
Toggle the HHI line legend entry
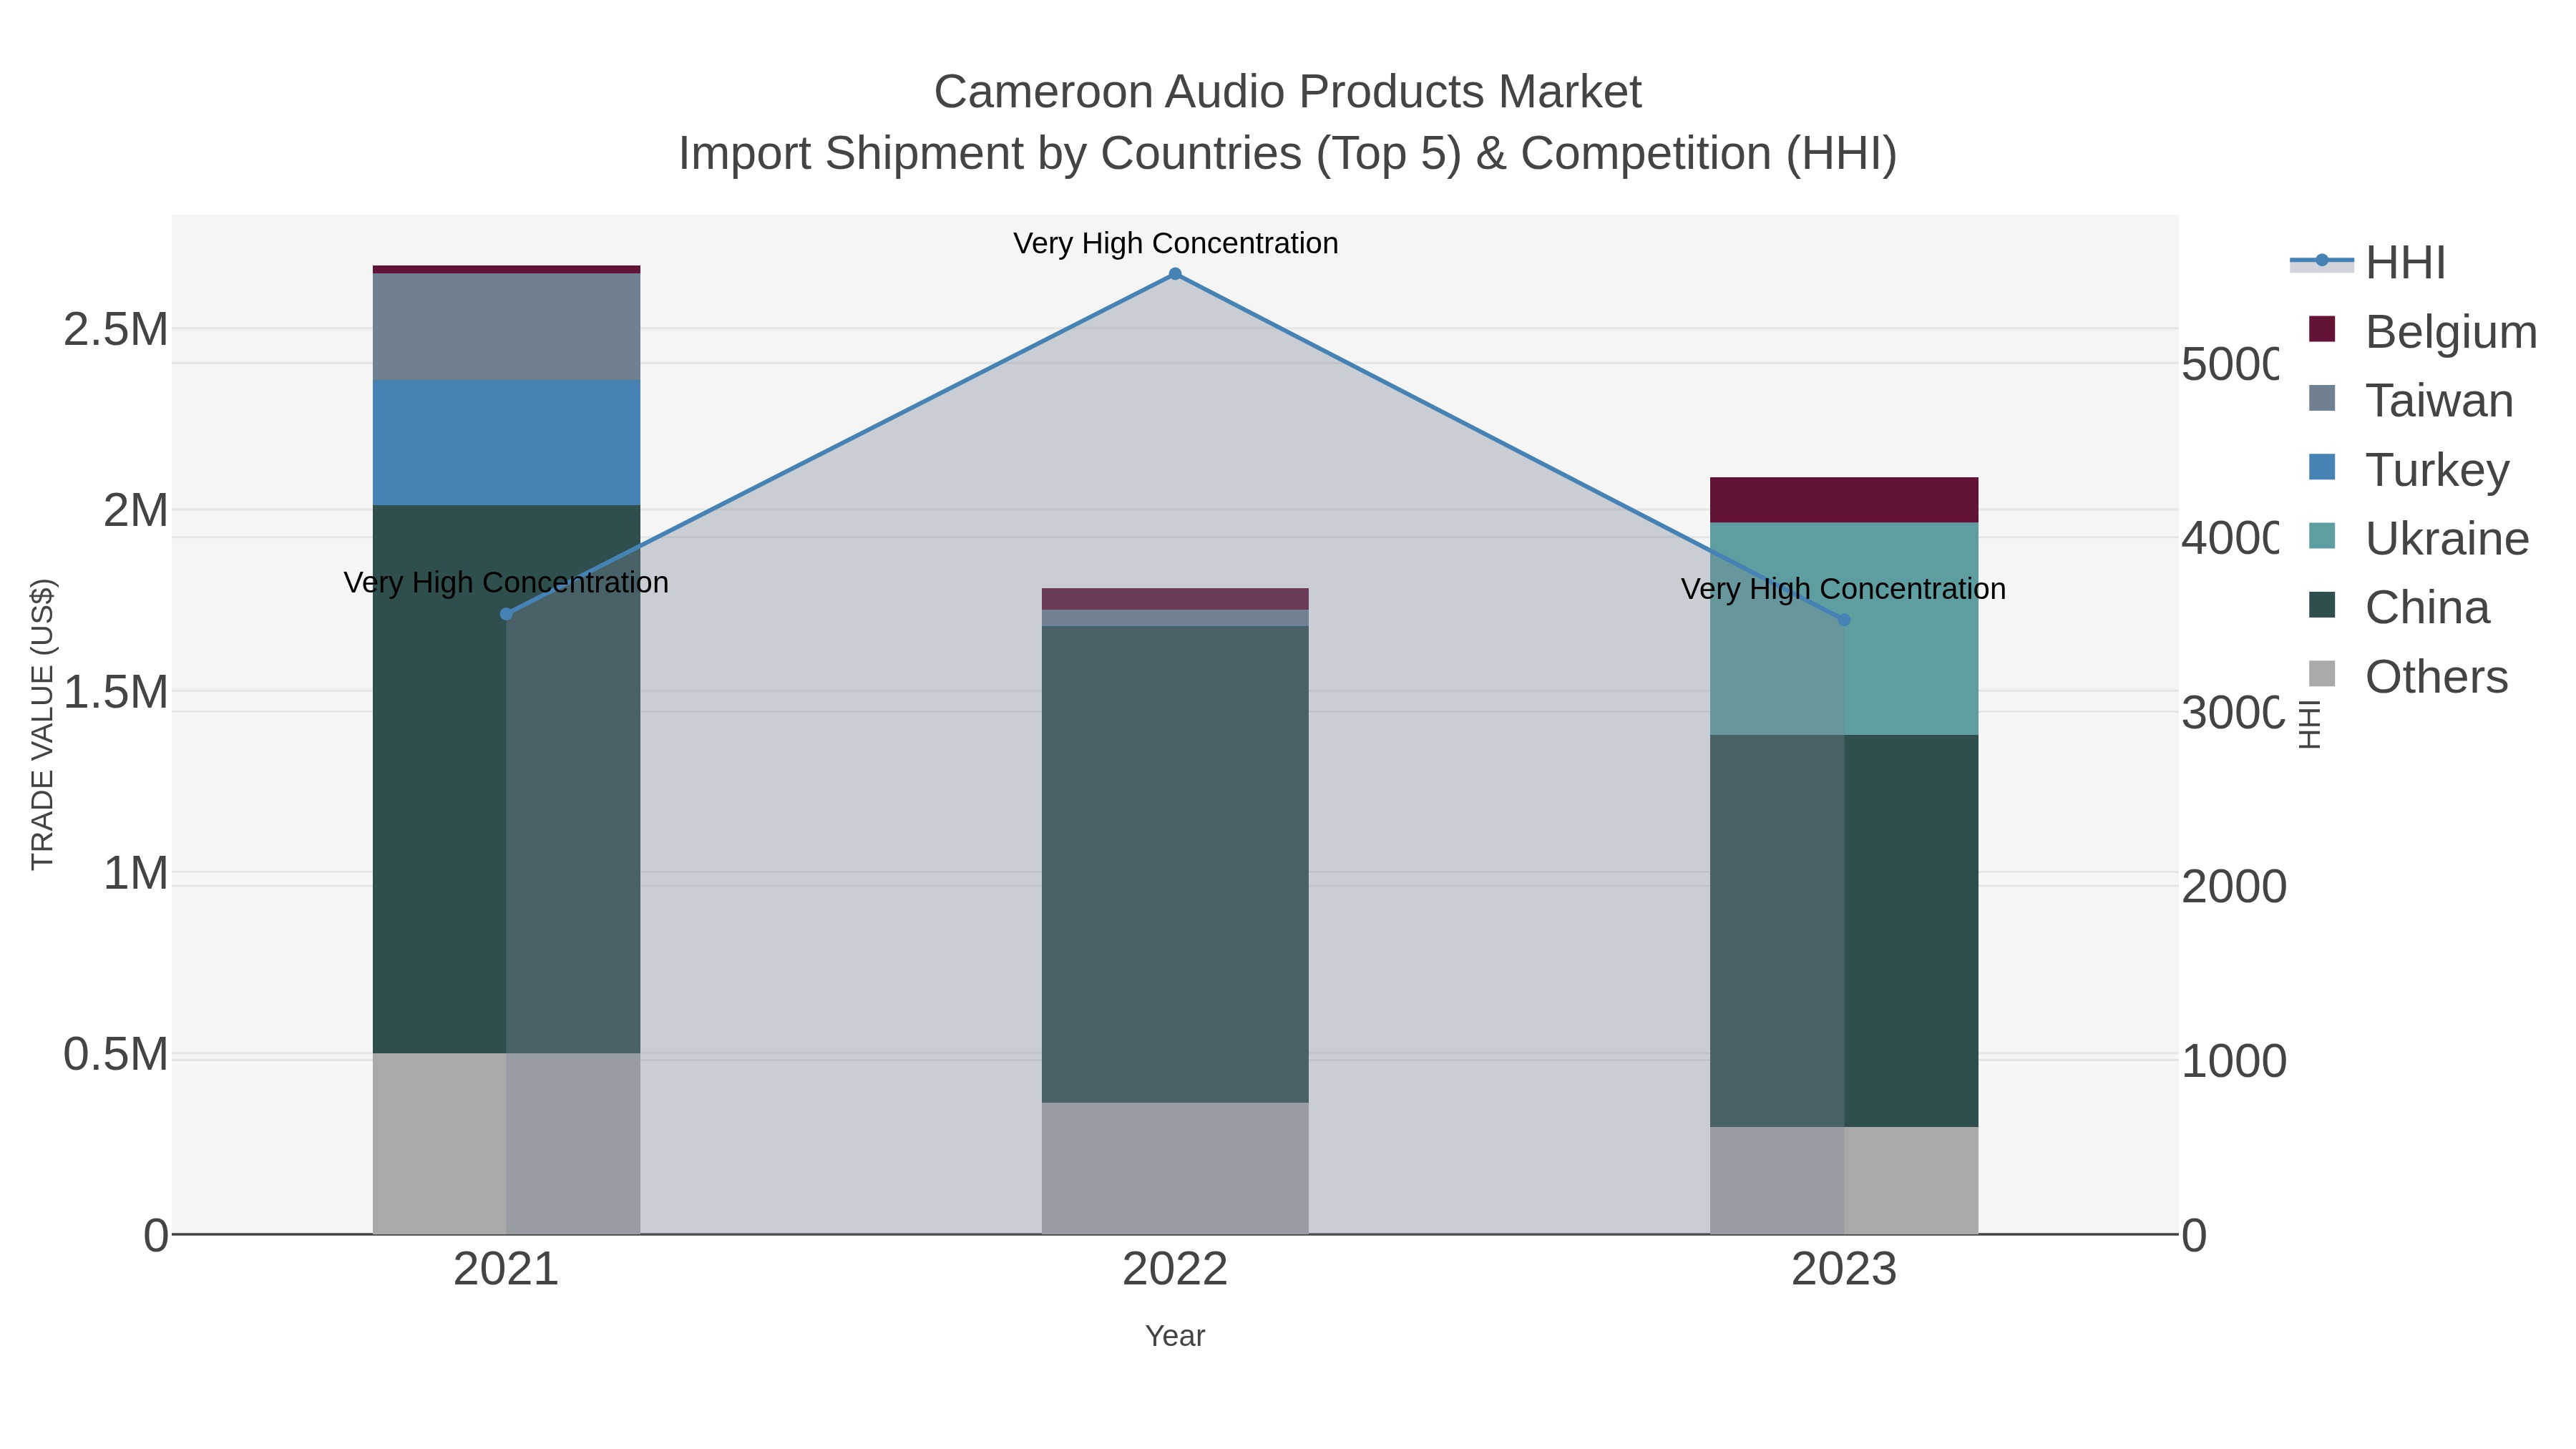(2368, 263)
